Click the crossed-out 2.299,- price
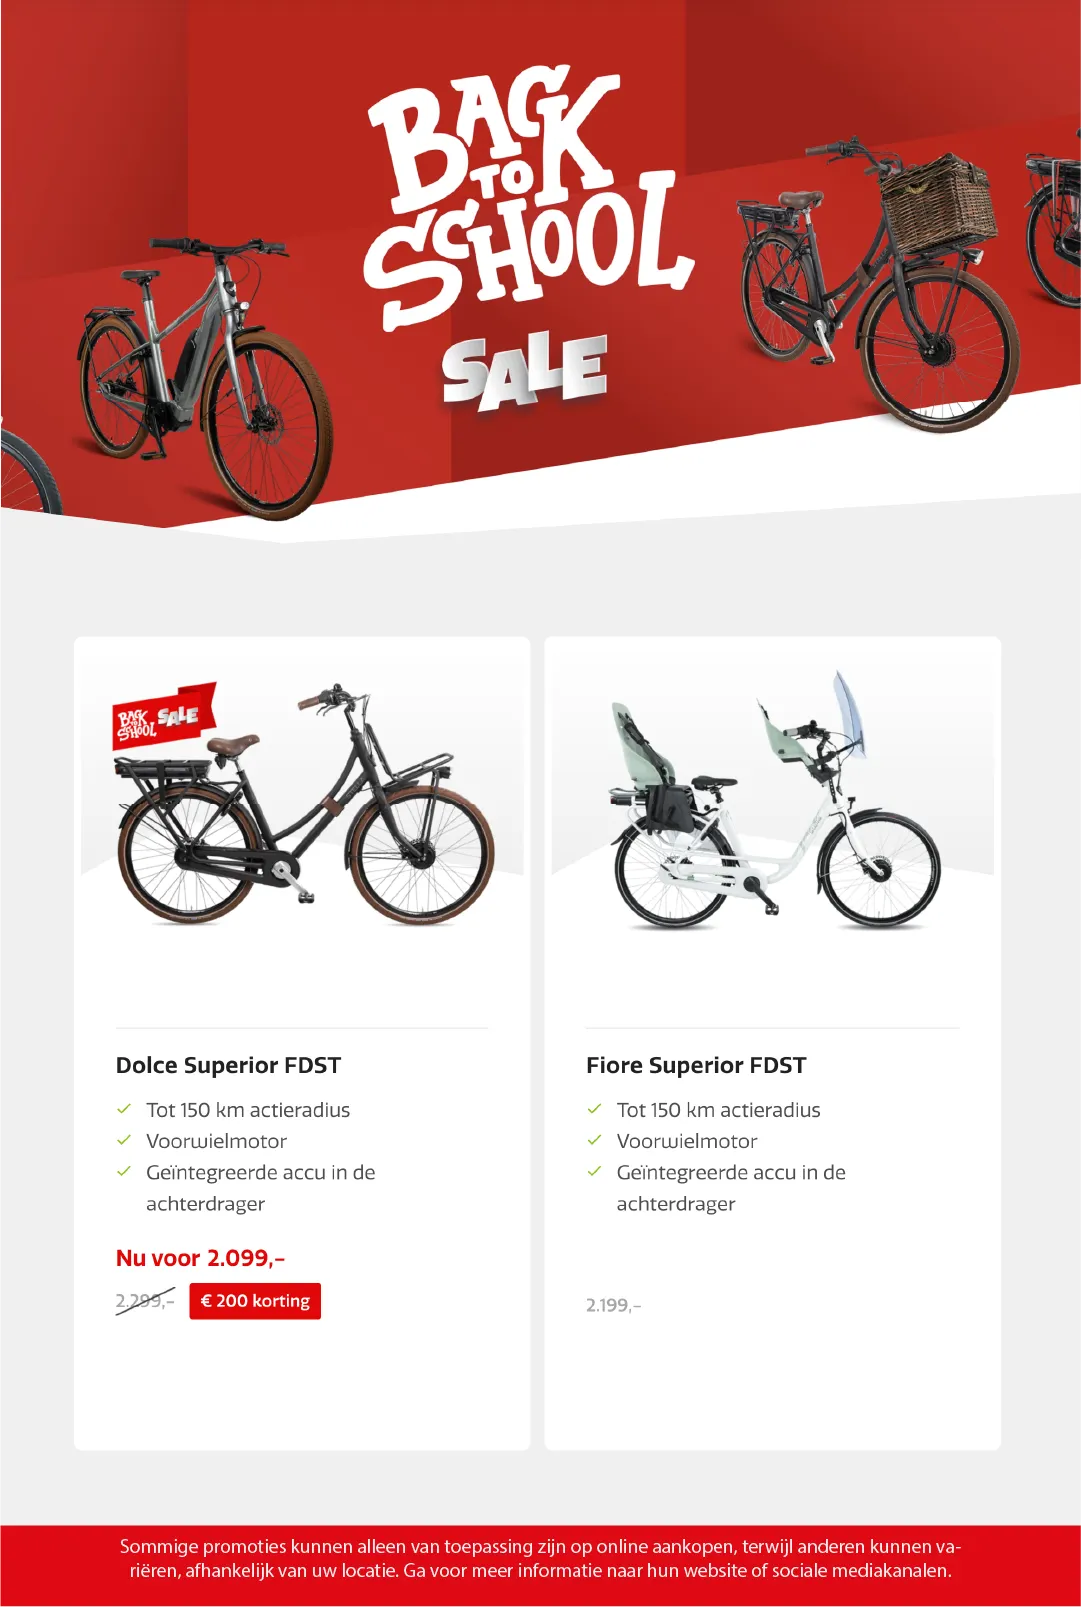 click(x=145, y=1301)
